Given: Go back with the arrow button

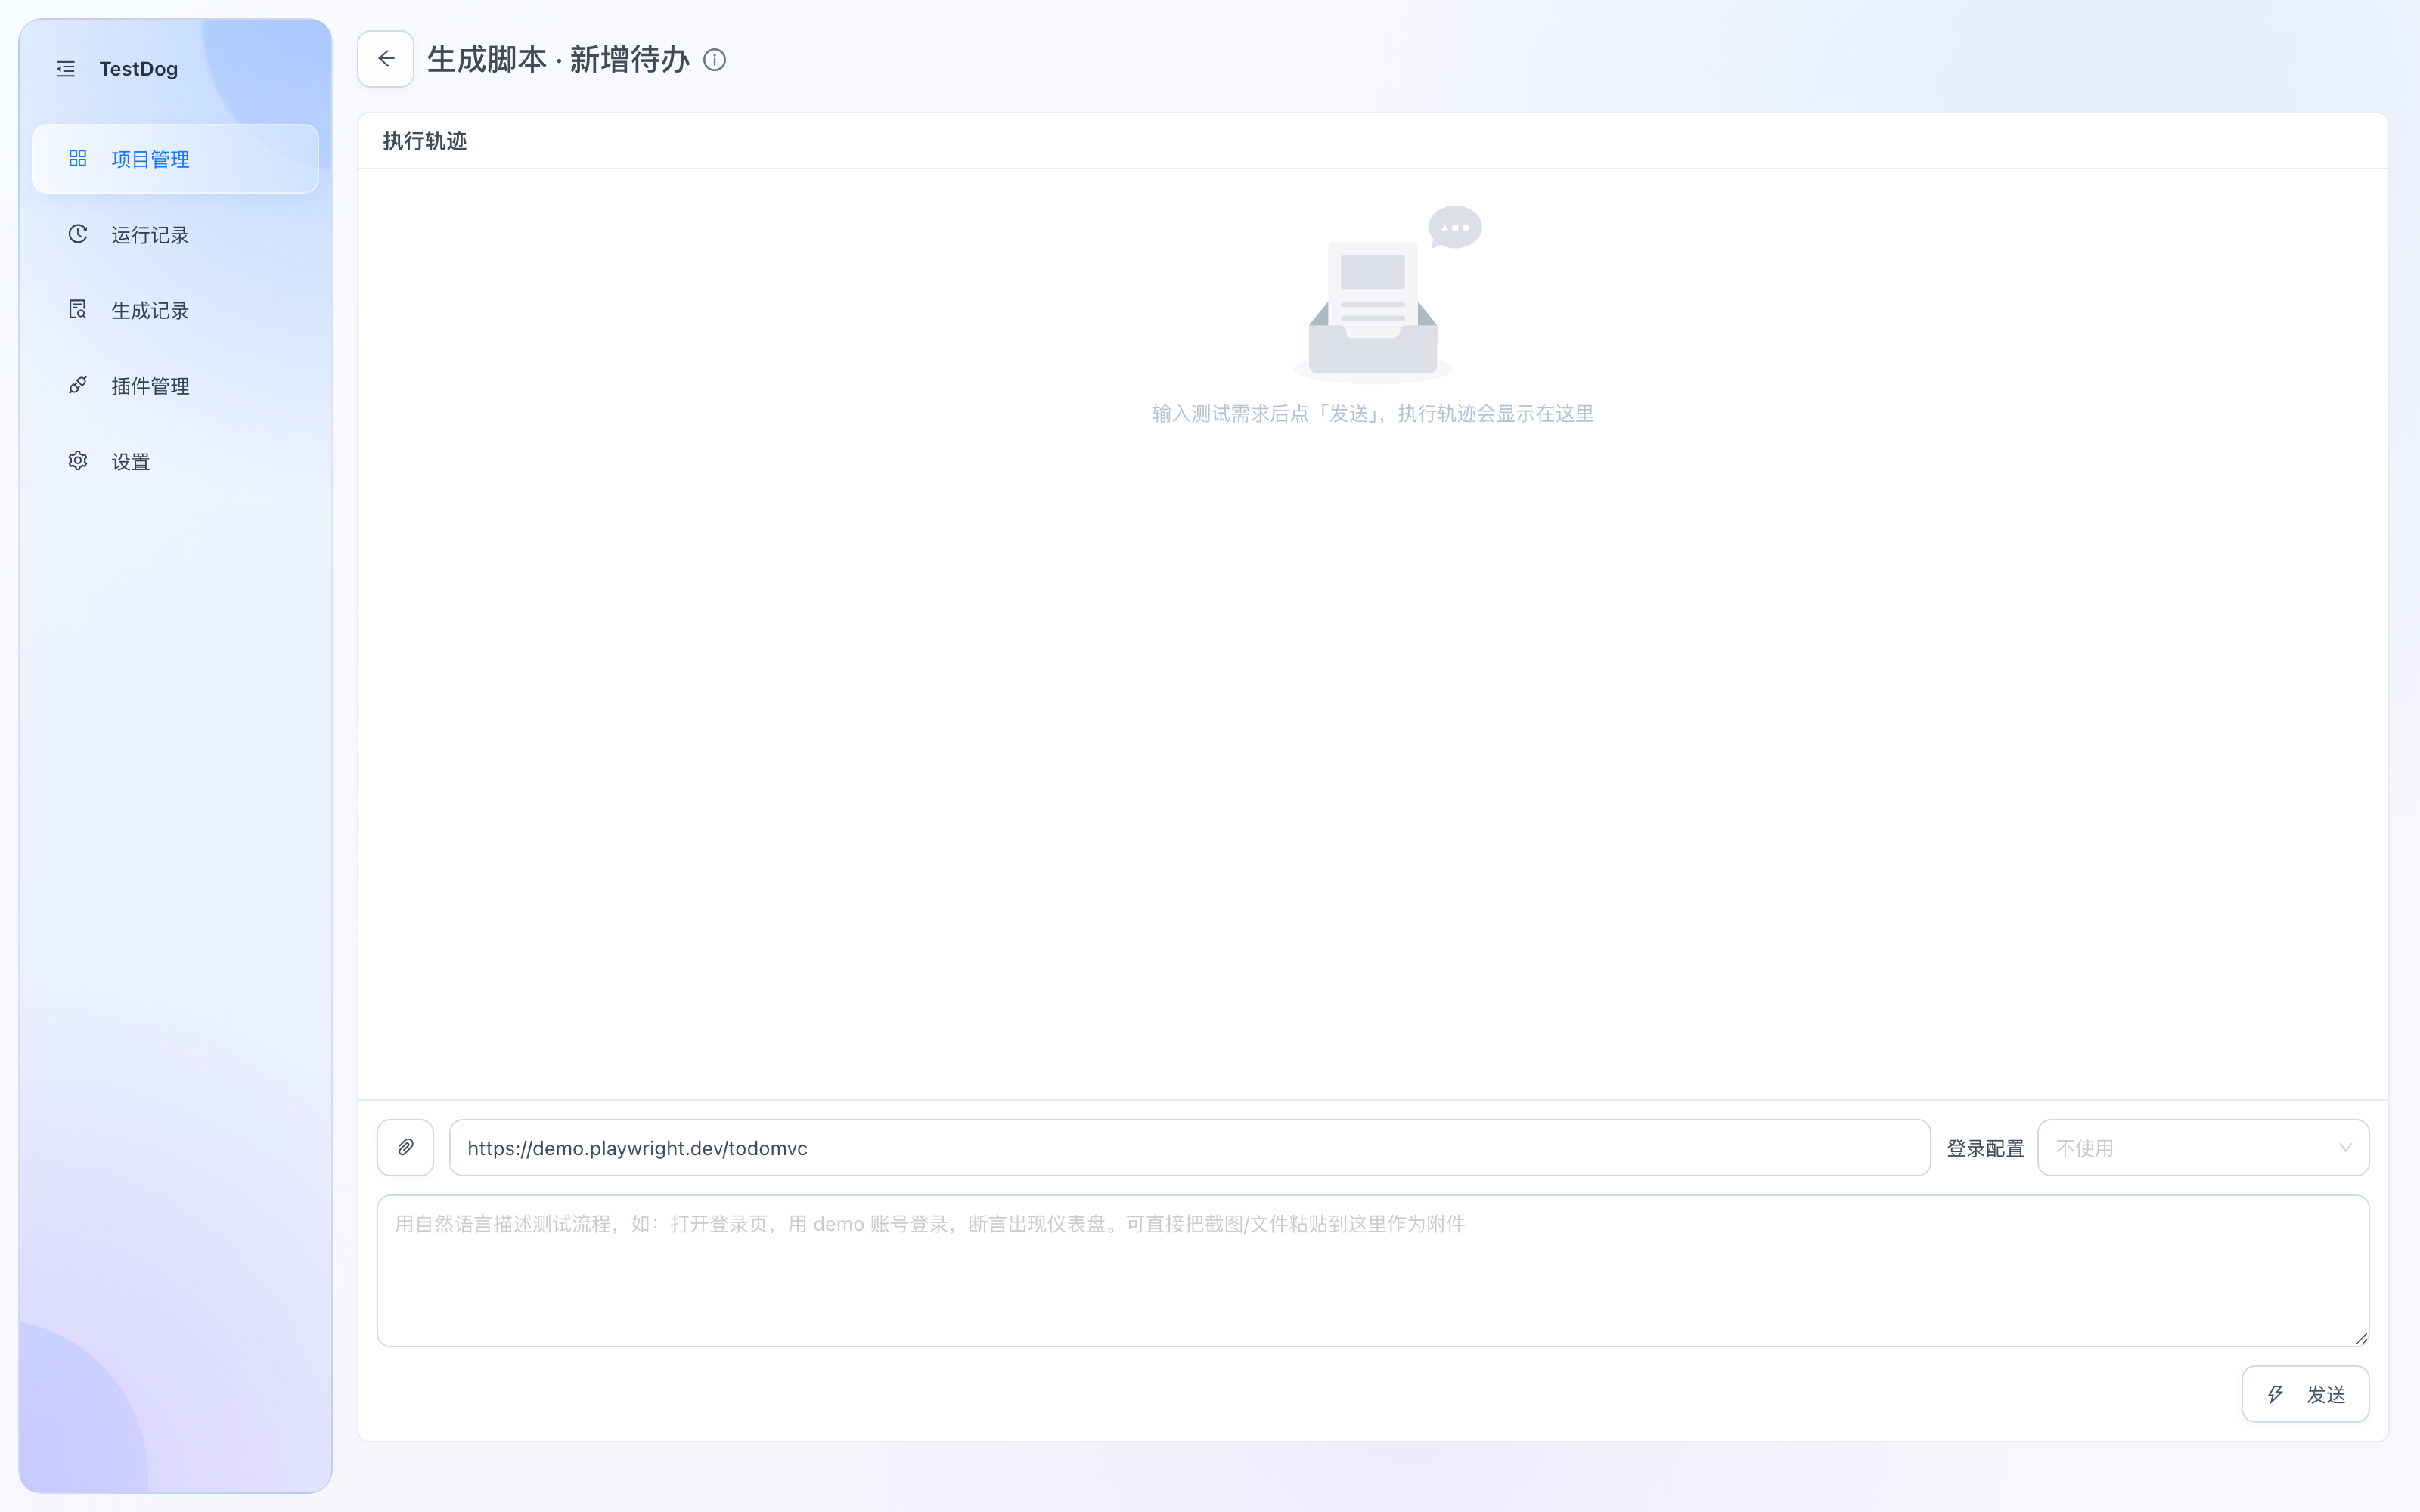Looking at the screenshot, I should coord(386,59).
